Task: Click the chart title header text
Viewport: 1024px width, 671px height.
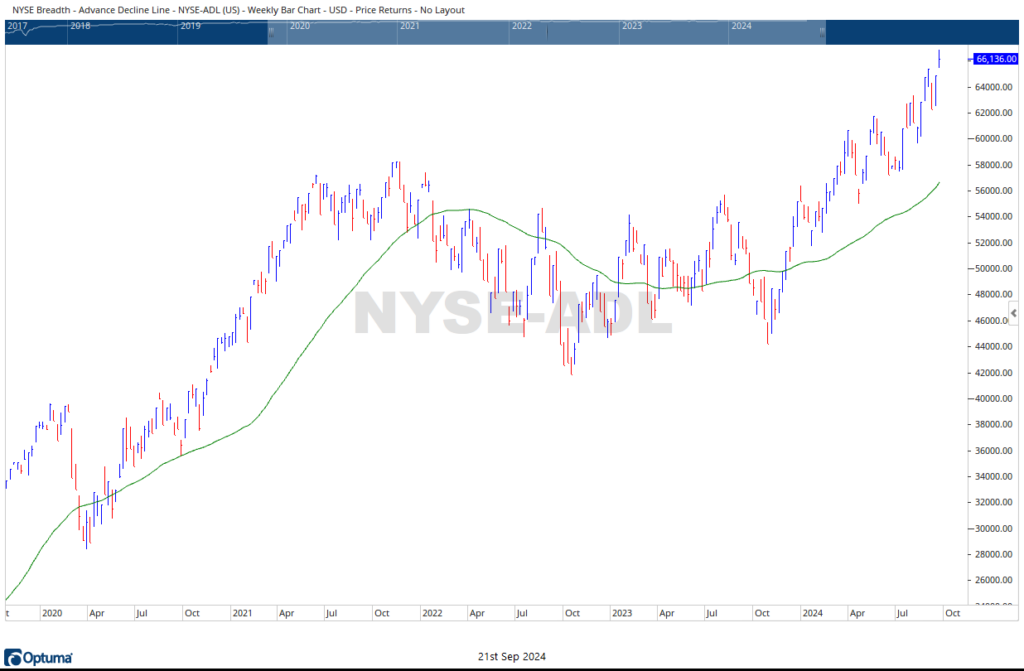Action: [238, 10]
